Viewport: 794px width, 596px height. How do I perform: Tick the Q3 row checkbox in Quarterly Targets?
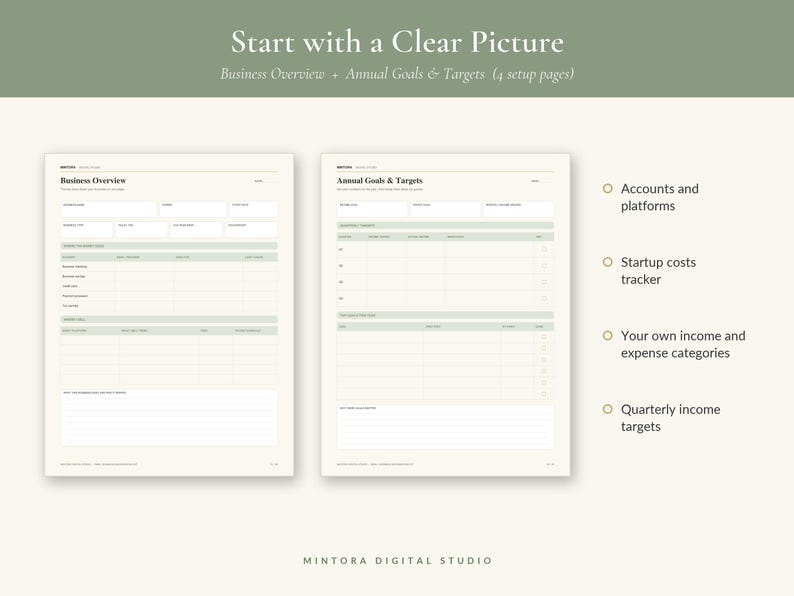[x=544, y=282]
